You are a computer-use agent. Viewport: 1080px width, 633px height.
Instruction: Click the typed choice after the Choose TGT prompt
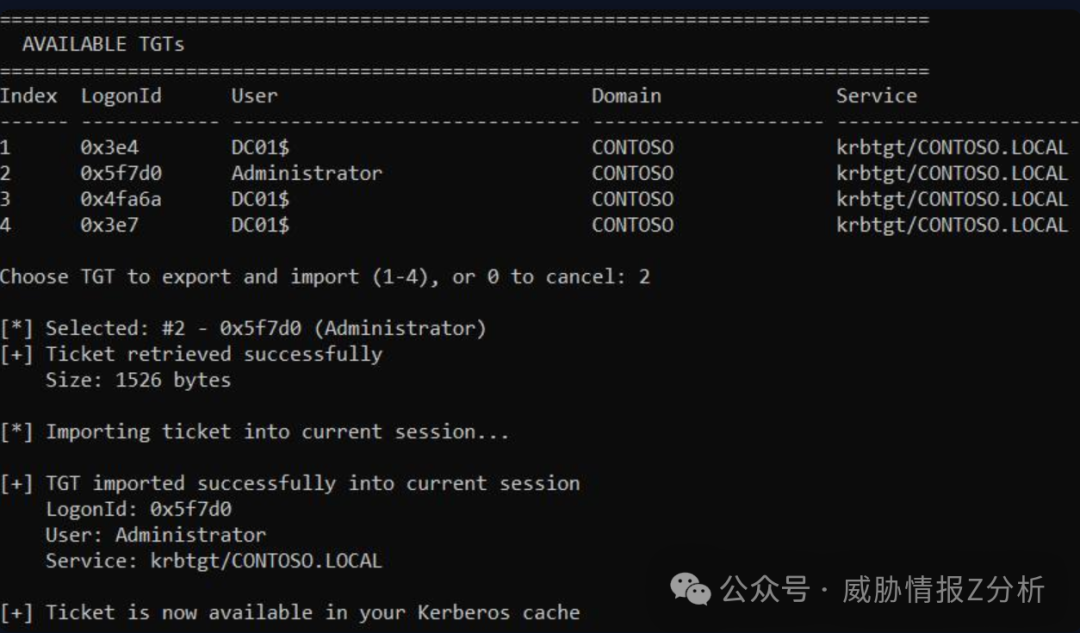(644, 277)
